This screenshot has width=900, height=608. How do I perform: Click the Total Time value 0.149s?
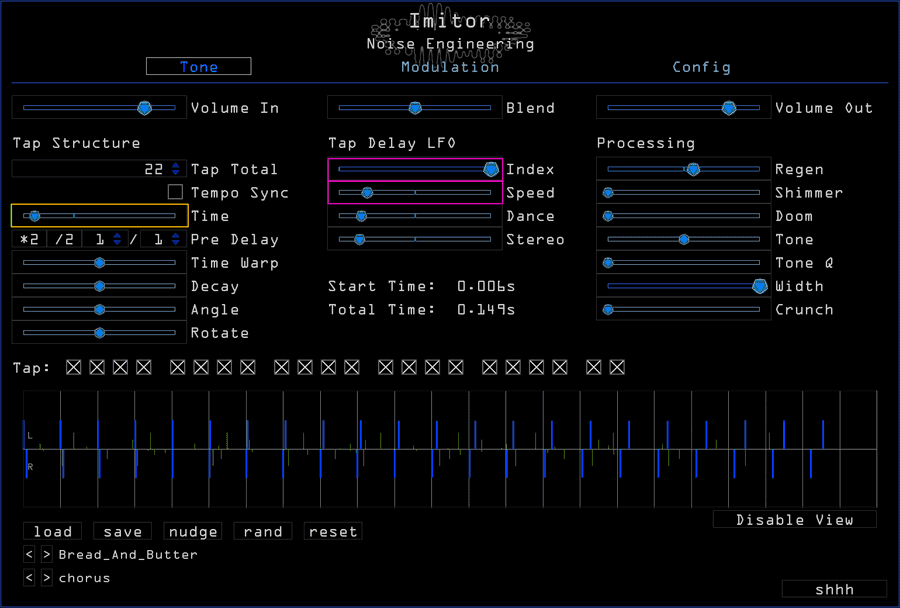tap(486, 309)
